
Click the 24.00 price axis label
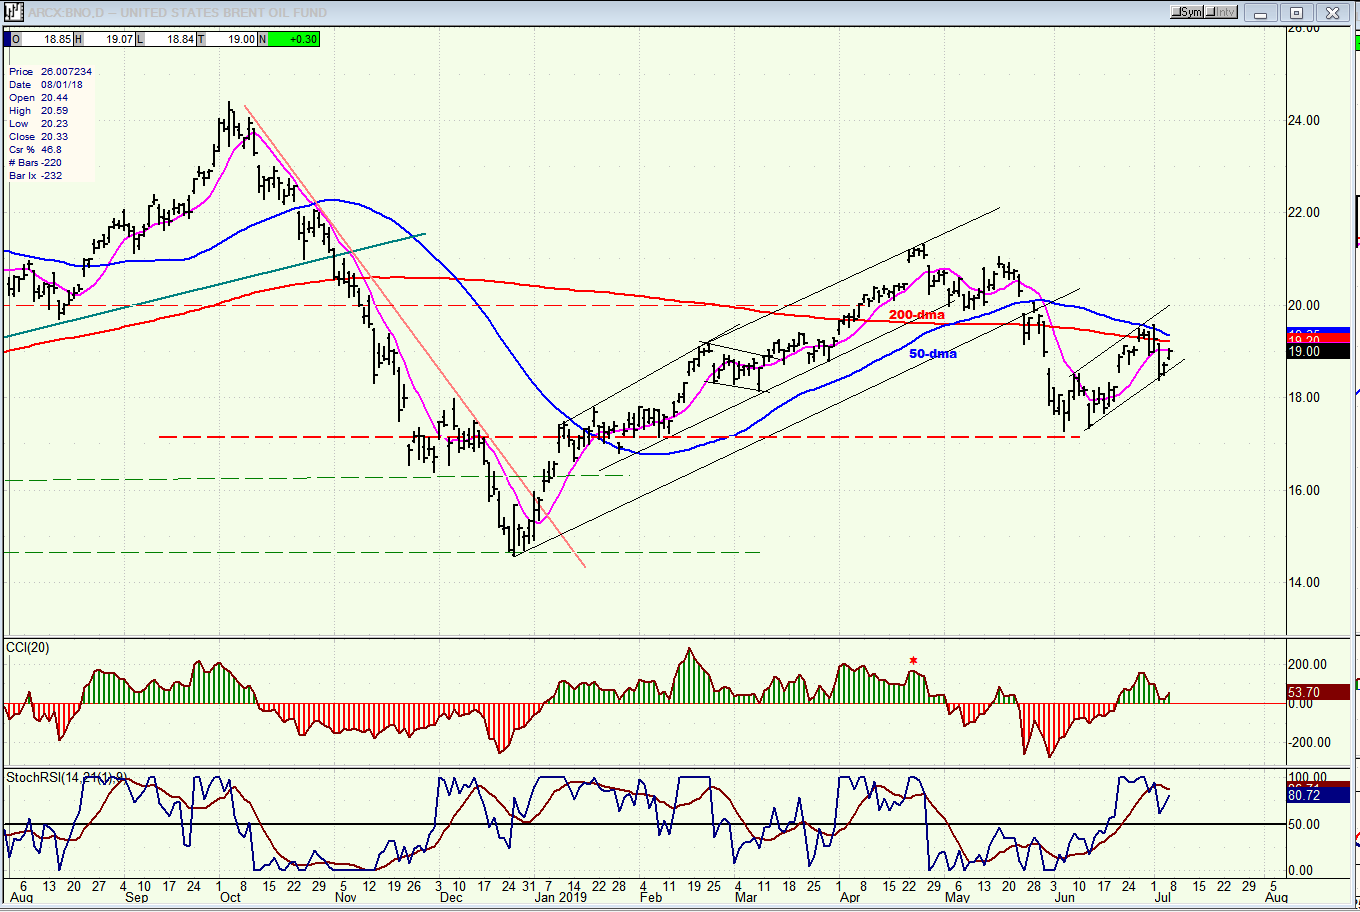coord(1304,120)
